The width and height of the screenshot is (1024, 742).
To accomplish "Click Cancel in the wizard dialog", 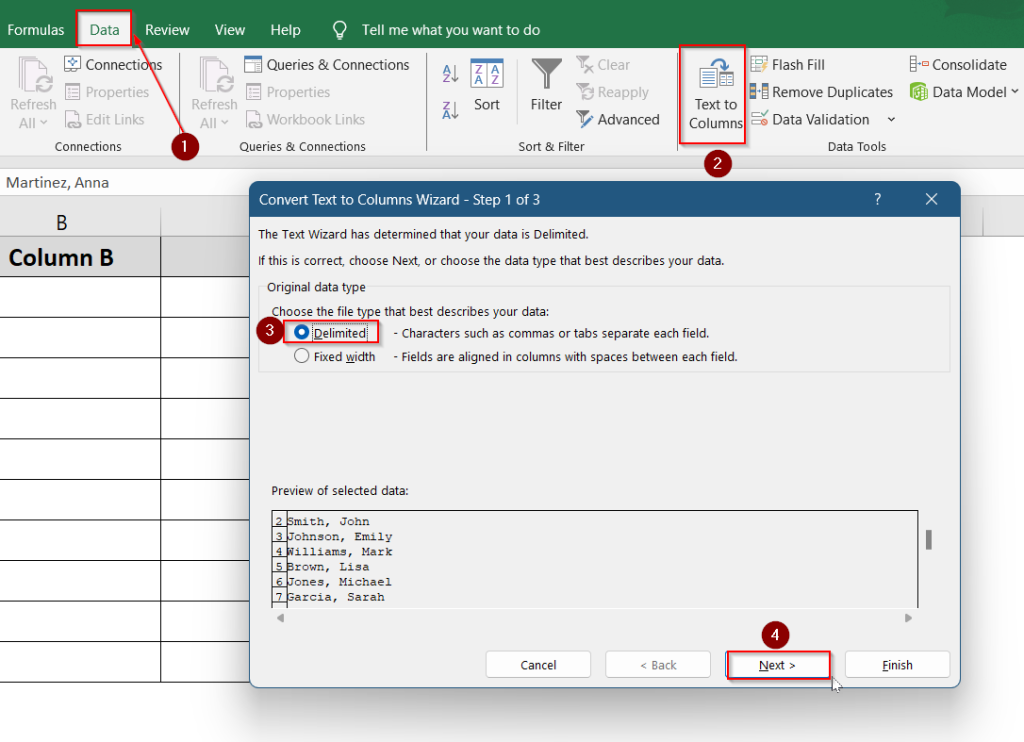I will (538, 665).
